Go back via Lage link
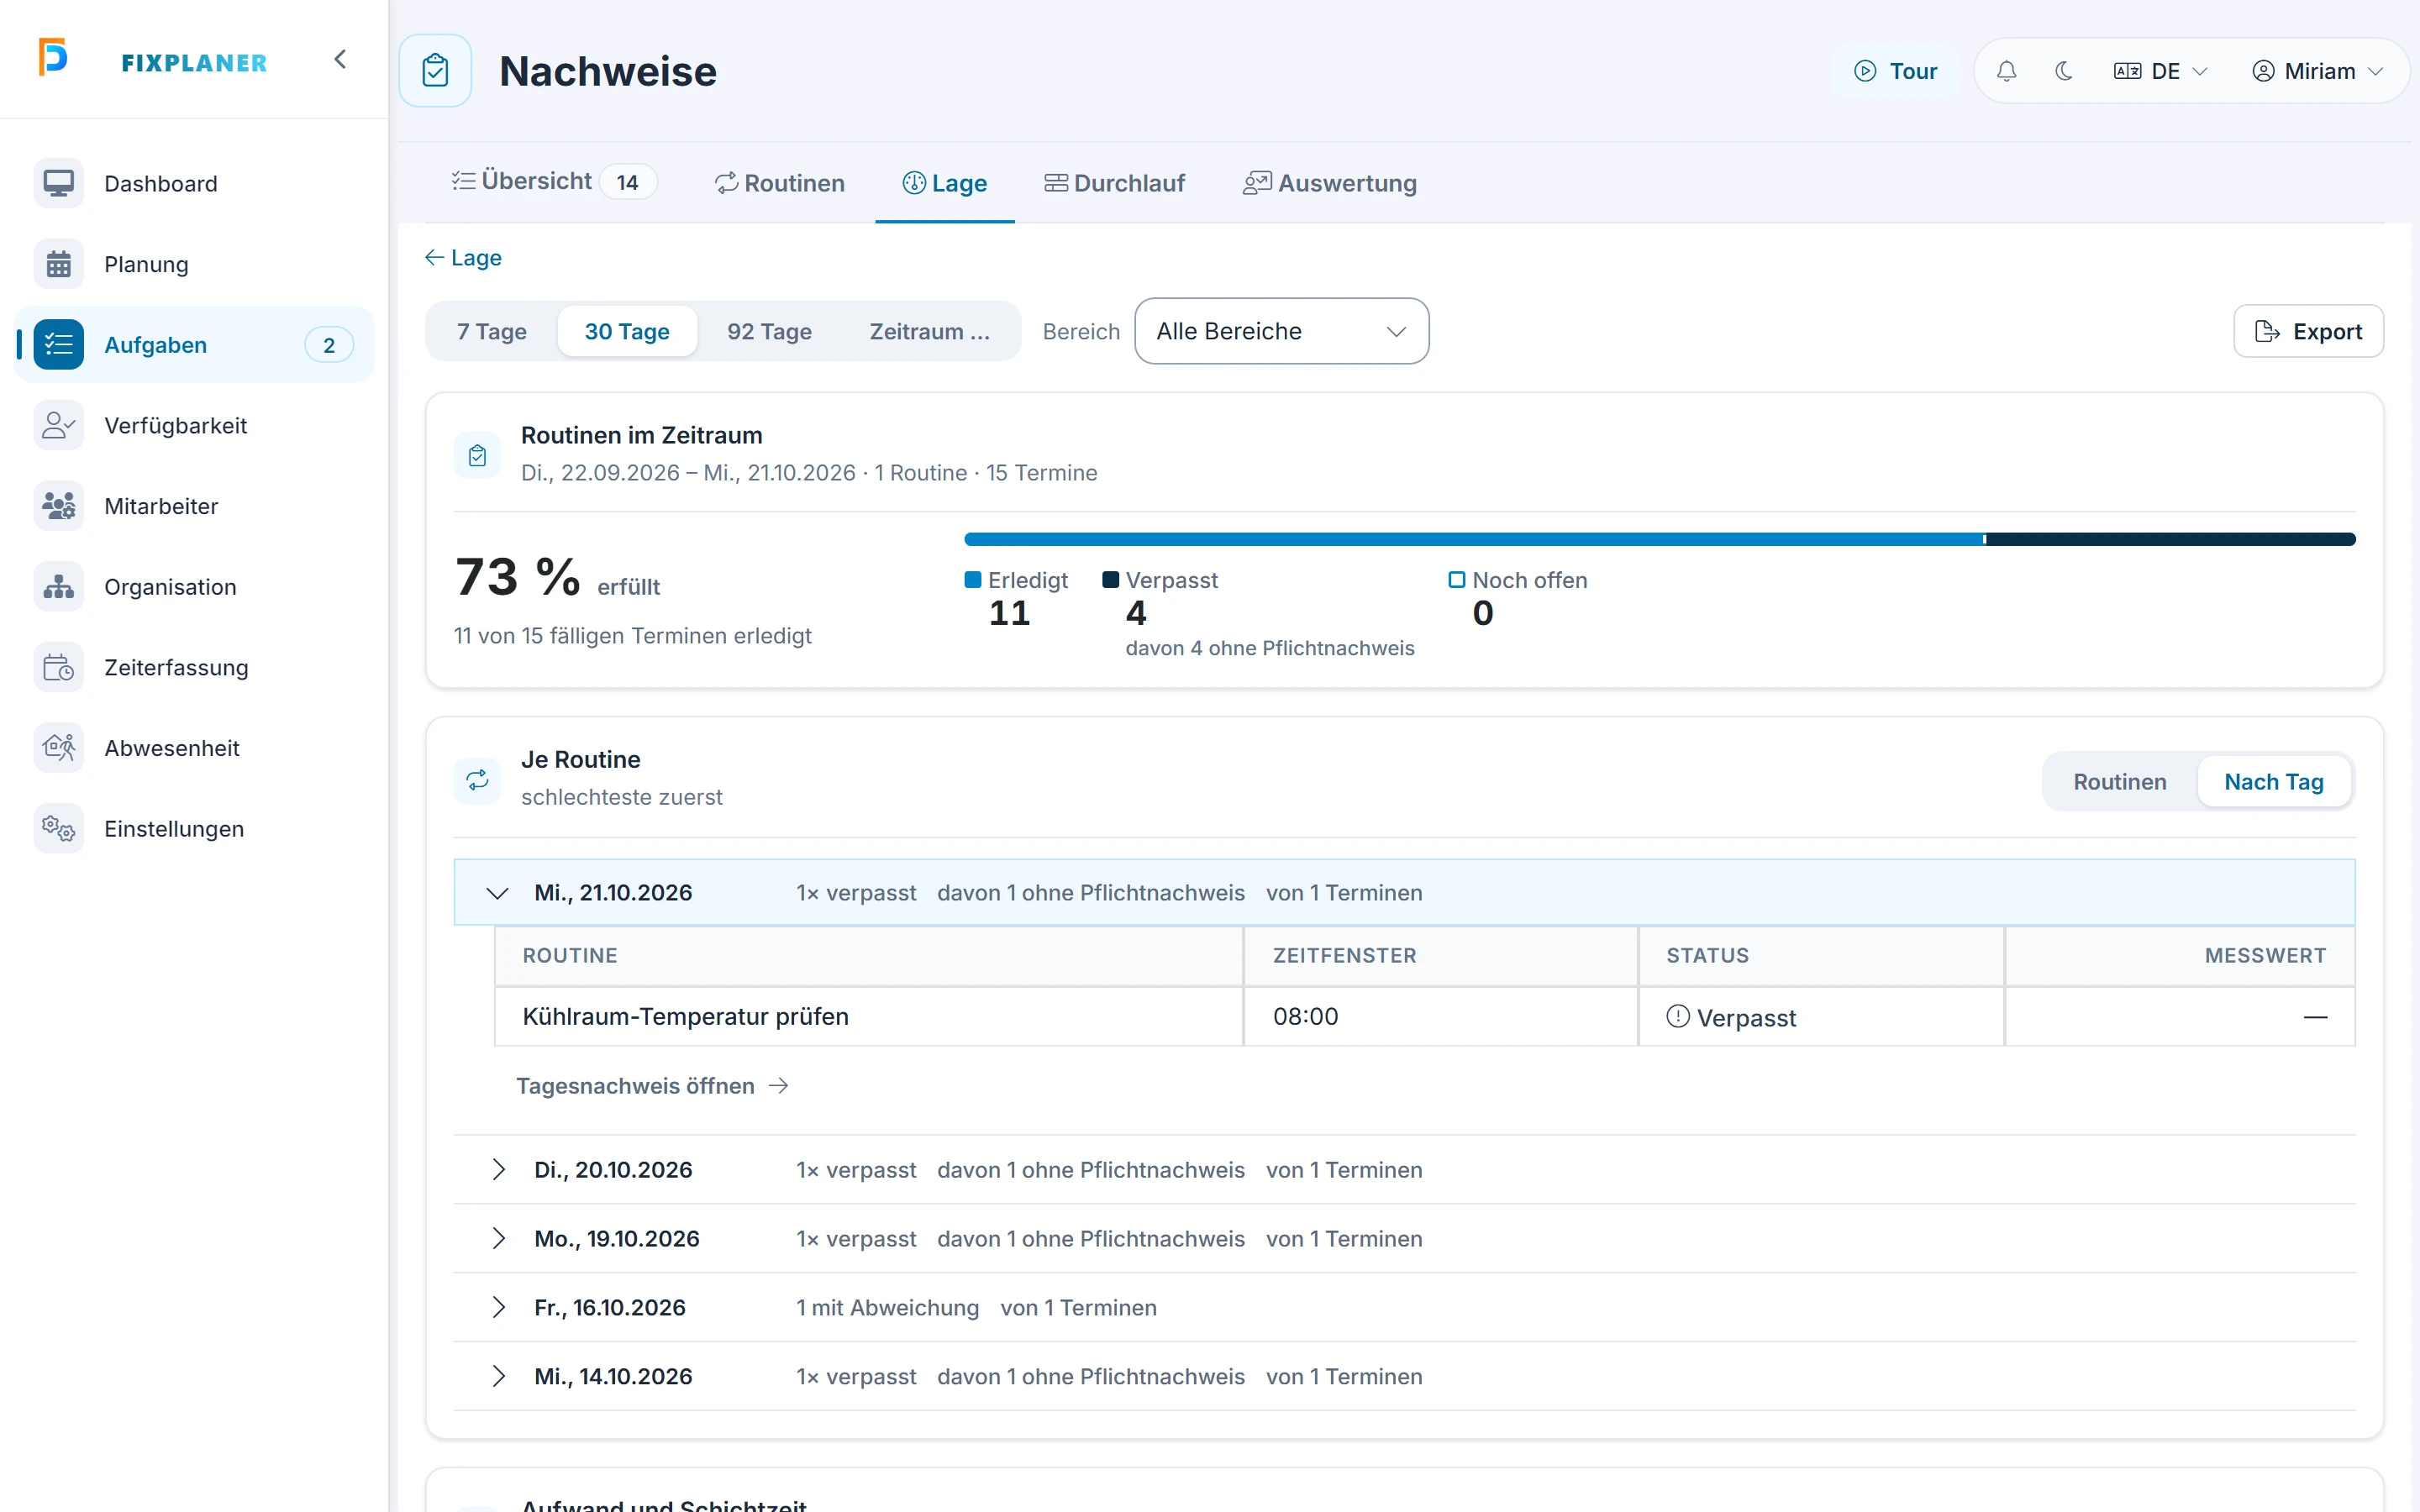Screen dimensions: 2420x1512 tap(463, 258)
